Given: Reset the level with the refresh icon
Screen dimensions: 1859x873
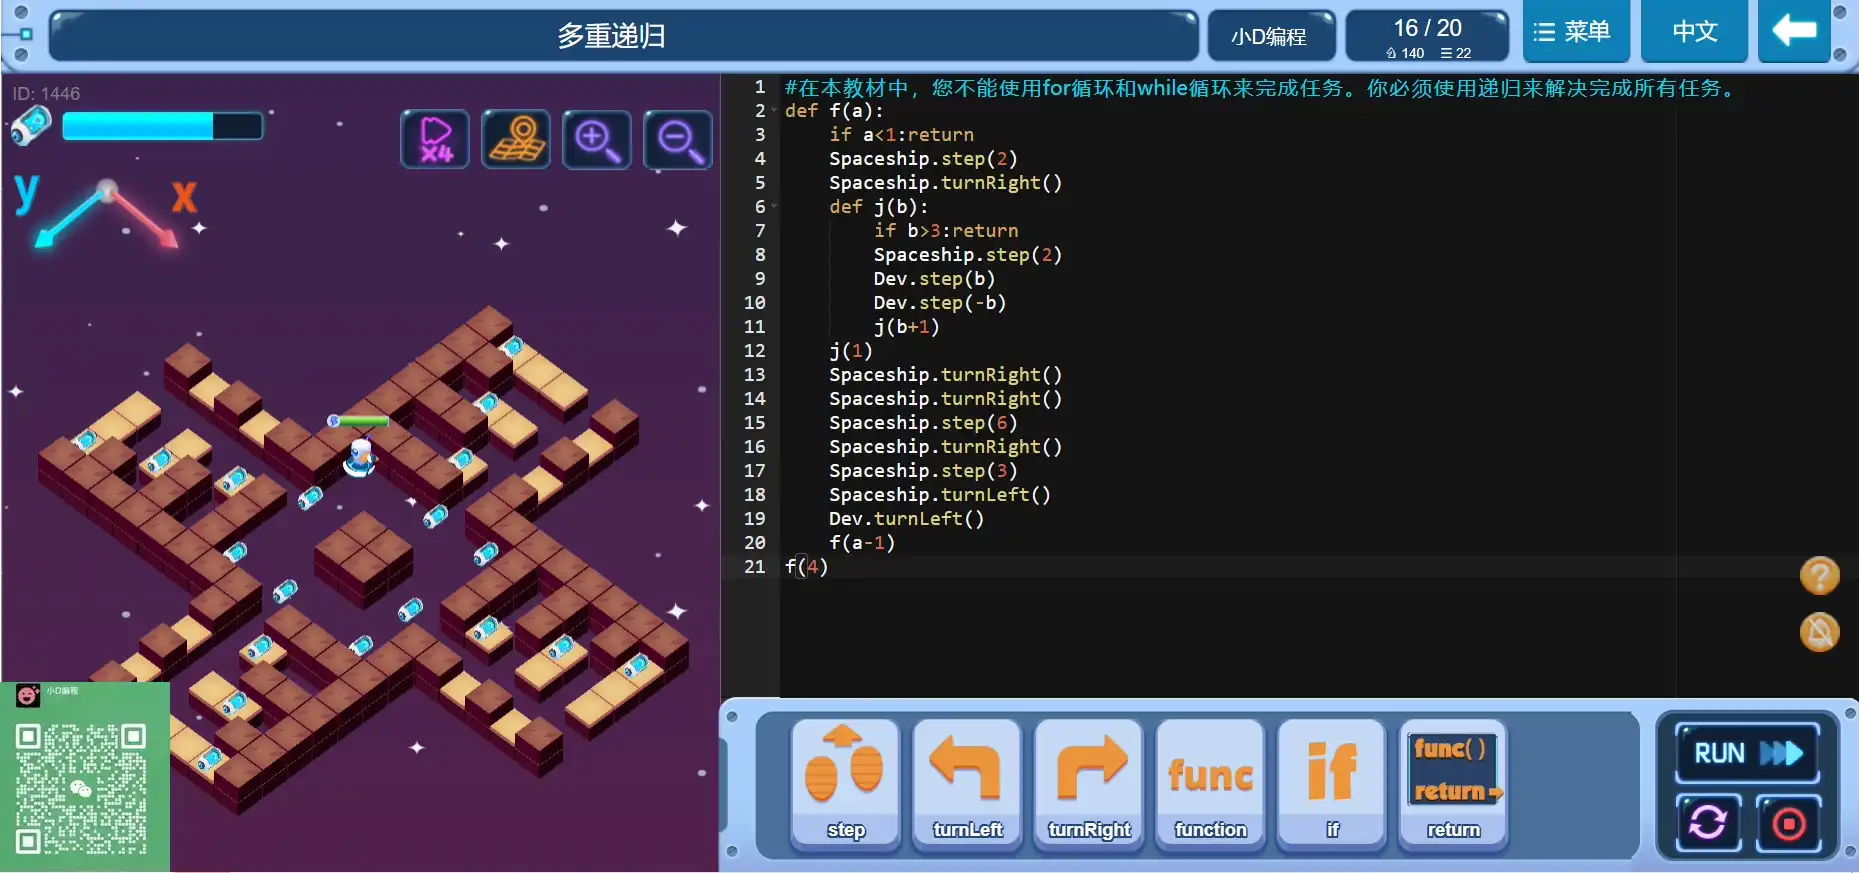Looking at the screenshot, I should point(1708,823).
